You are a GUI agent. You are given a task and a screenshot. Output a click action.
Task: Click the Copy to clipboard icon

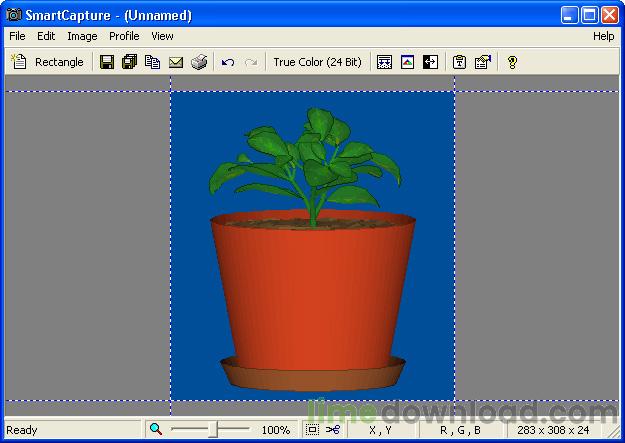tap(152, 62)
